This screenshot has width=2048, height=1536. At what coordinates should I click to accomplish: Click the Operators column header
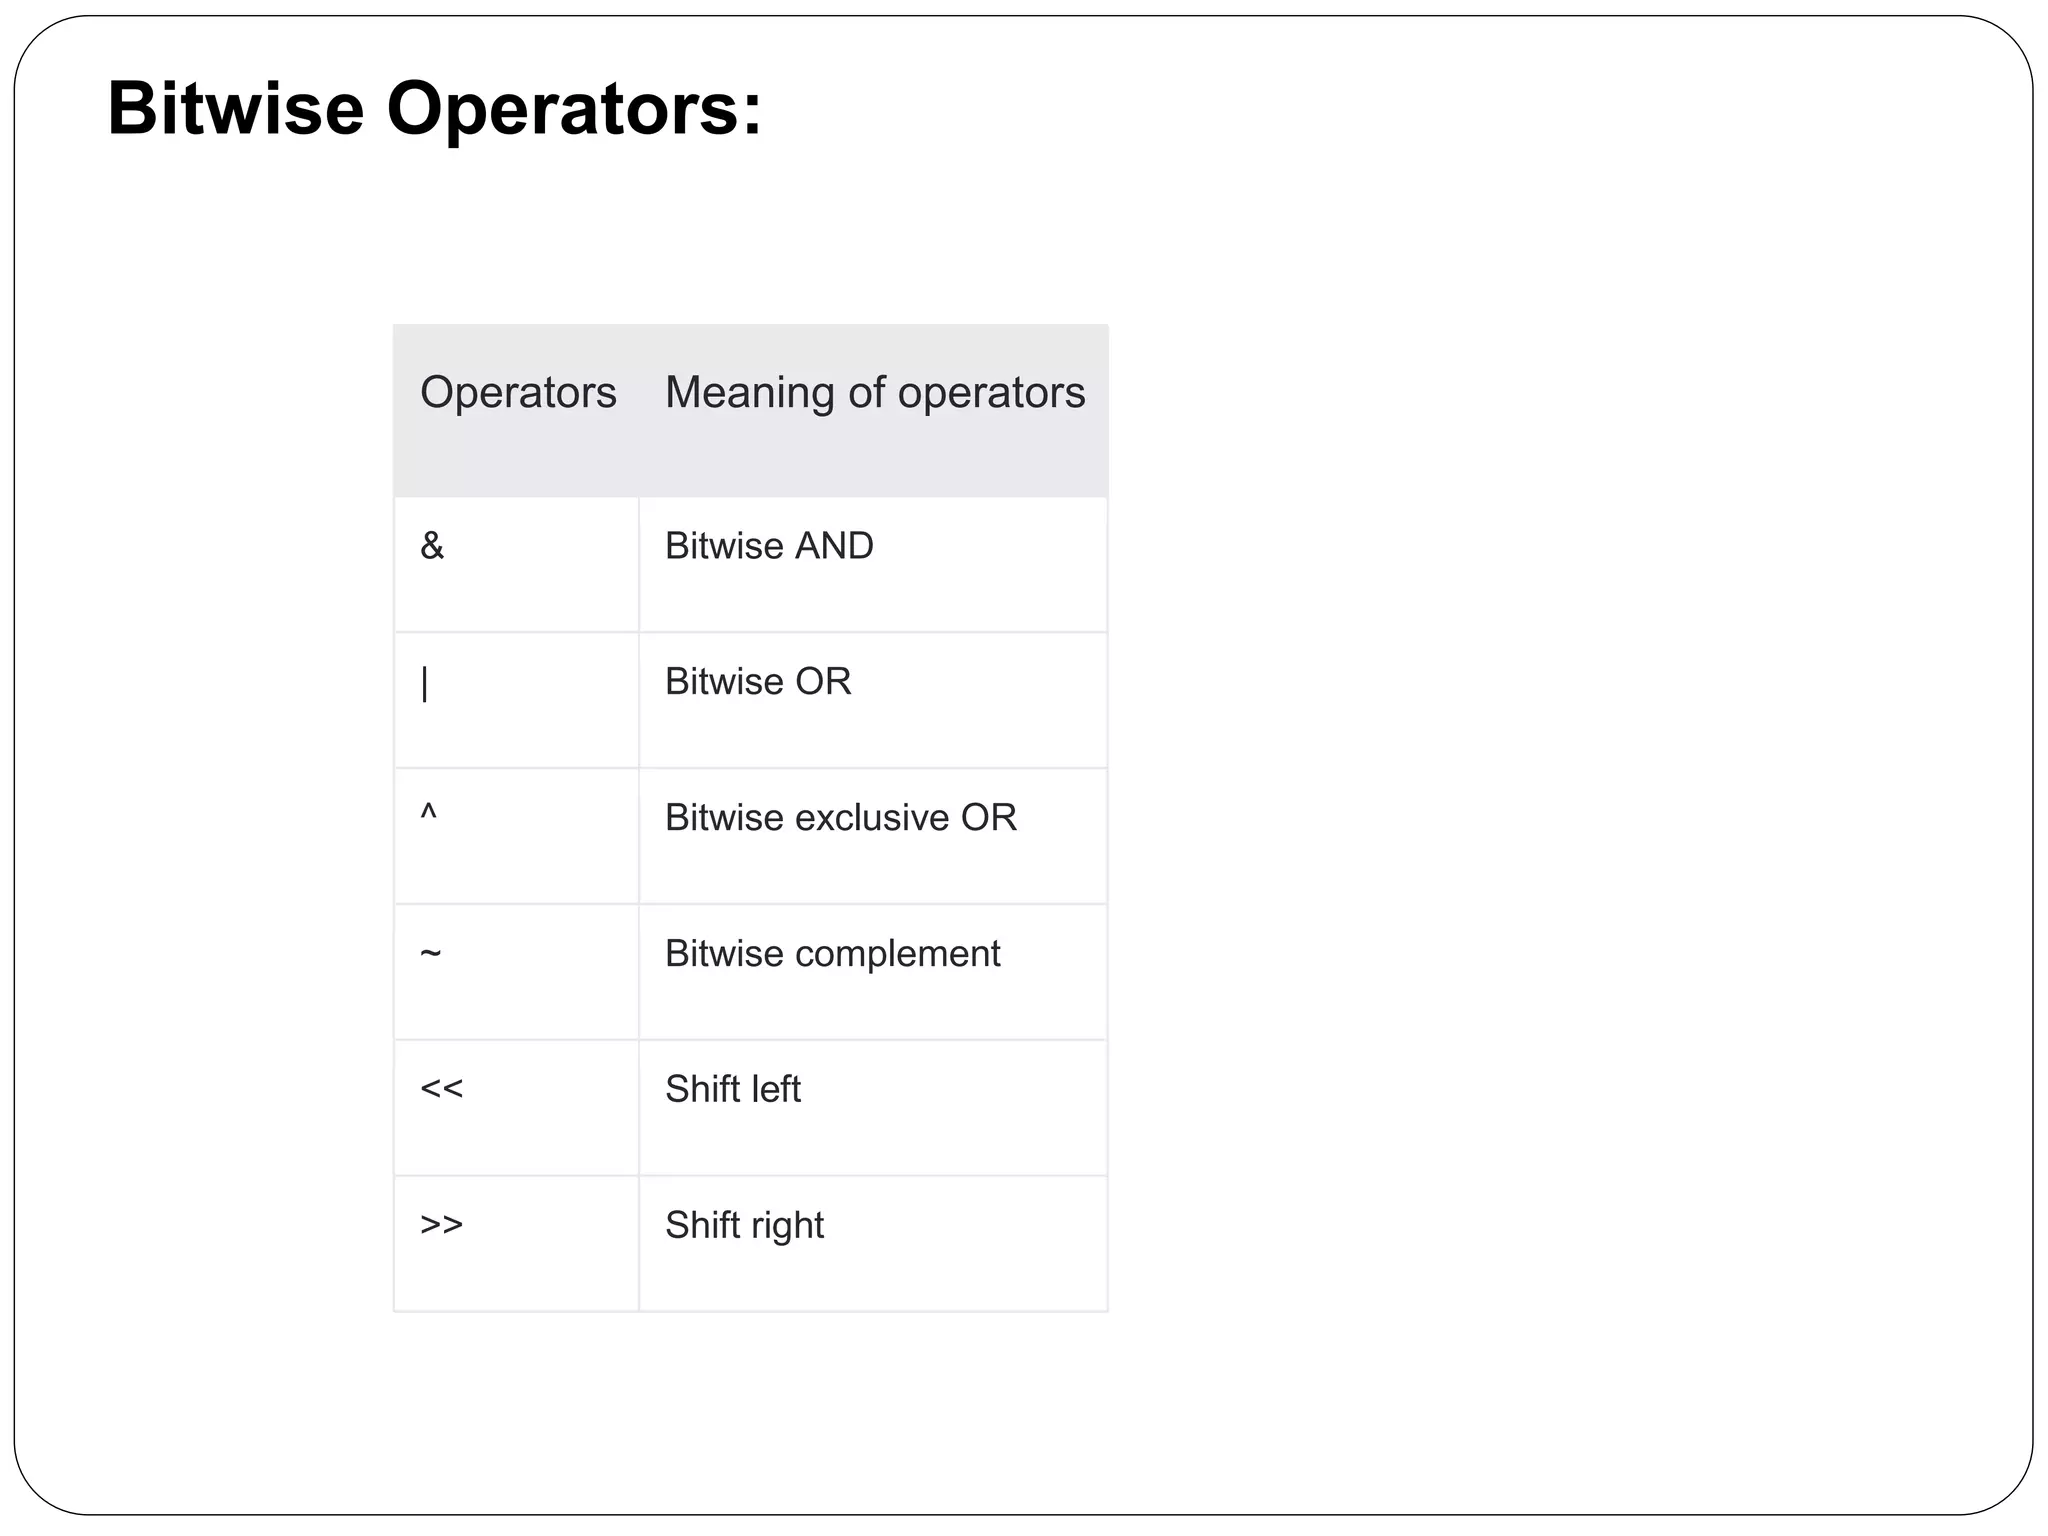pyautogui.click(x=518, y=392)
